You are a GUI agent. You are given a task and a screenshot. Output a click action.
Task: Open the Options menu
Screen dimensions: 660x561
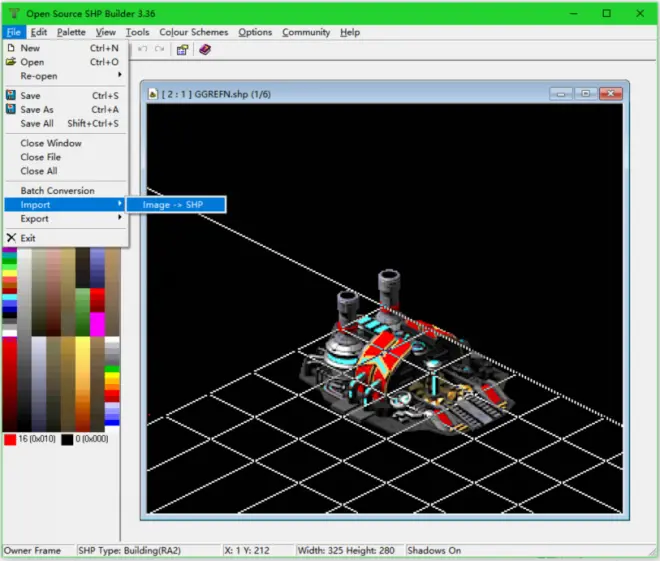[x=255, y=32]
